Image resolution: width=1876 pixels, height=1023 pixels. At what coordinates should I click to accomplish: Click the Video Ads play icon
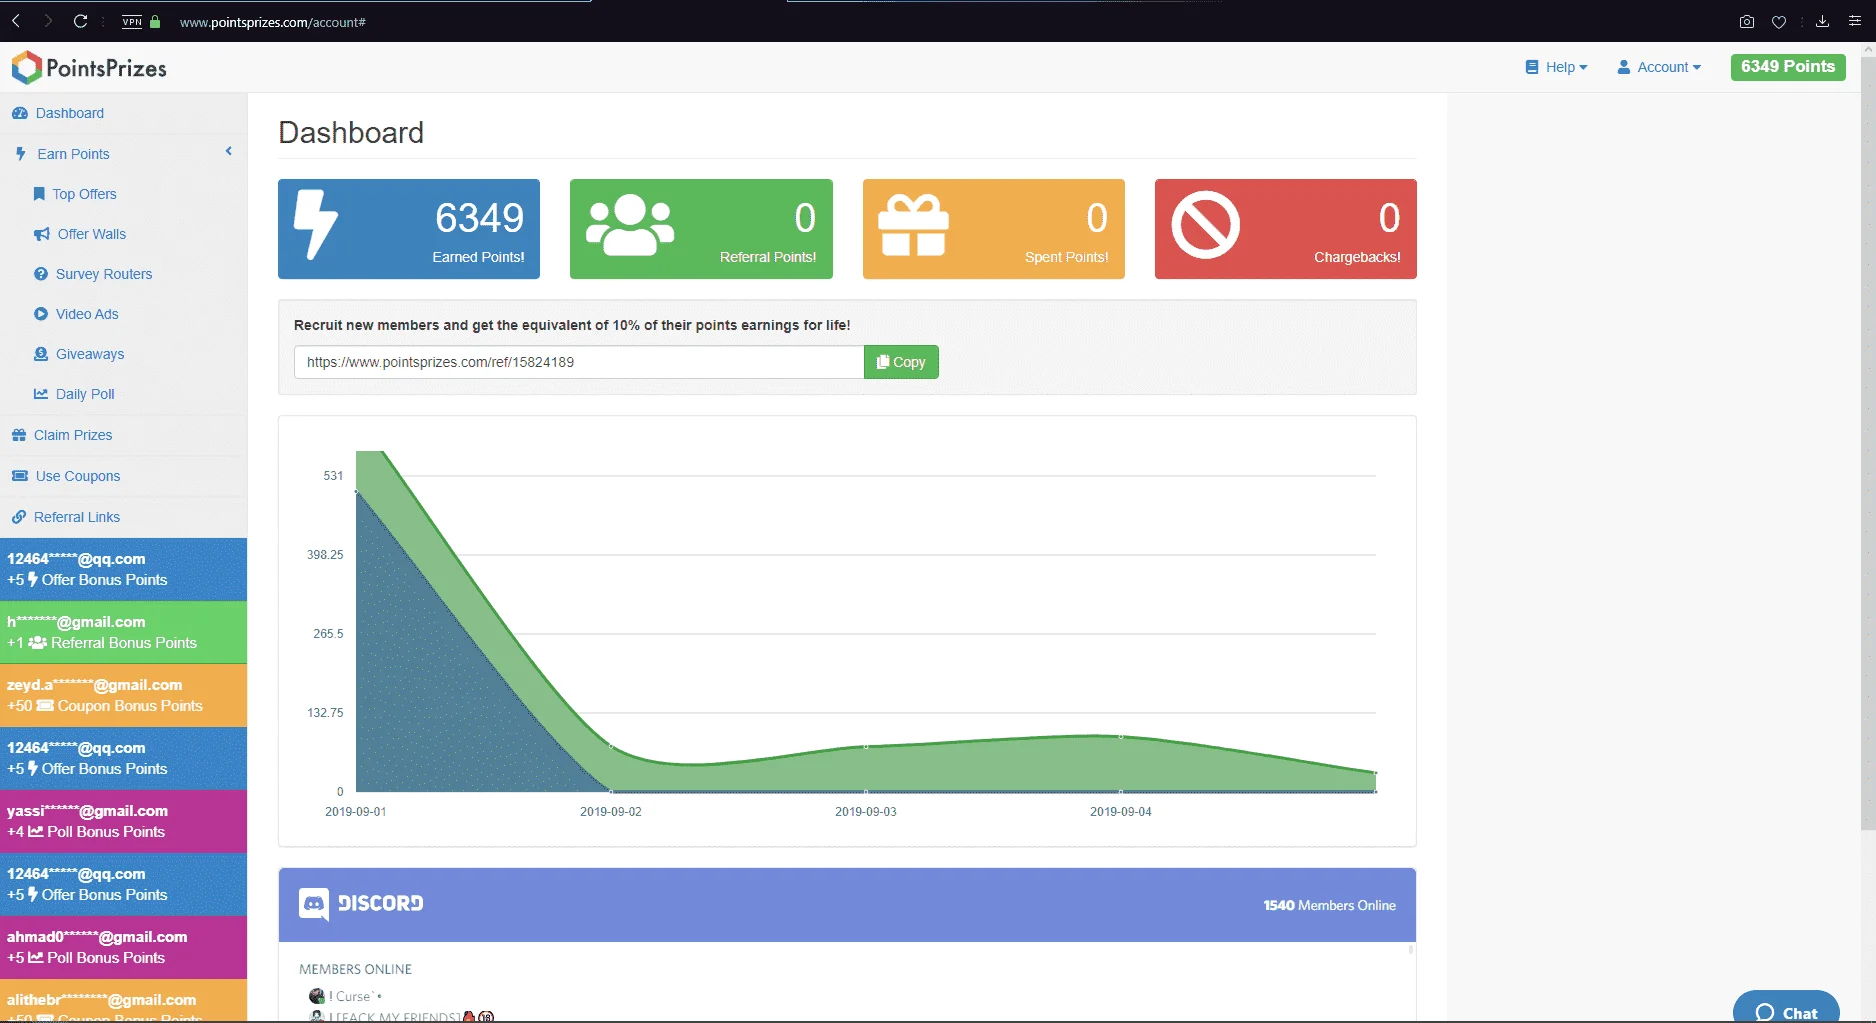41,314
